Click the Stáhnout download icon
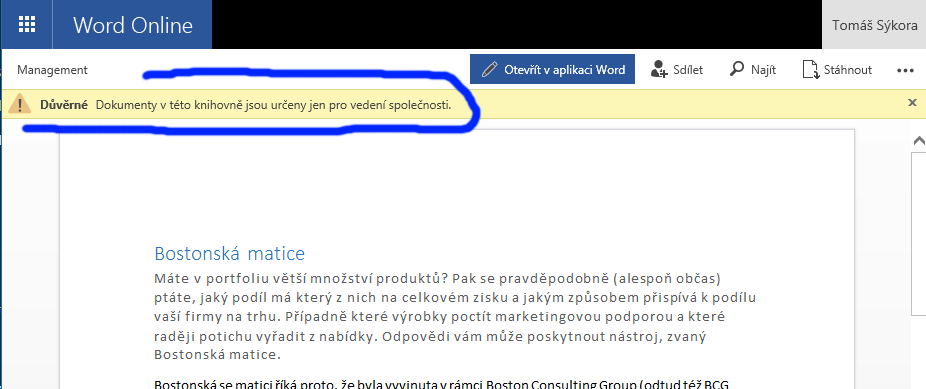The height and width of the screenshot is (389, 926). pos(811,69)
